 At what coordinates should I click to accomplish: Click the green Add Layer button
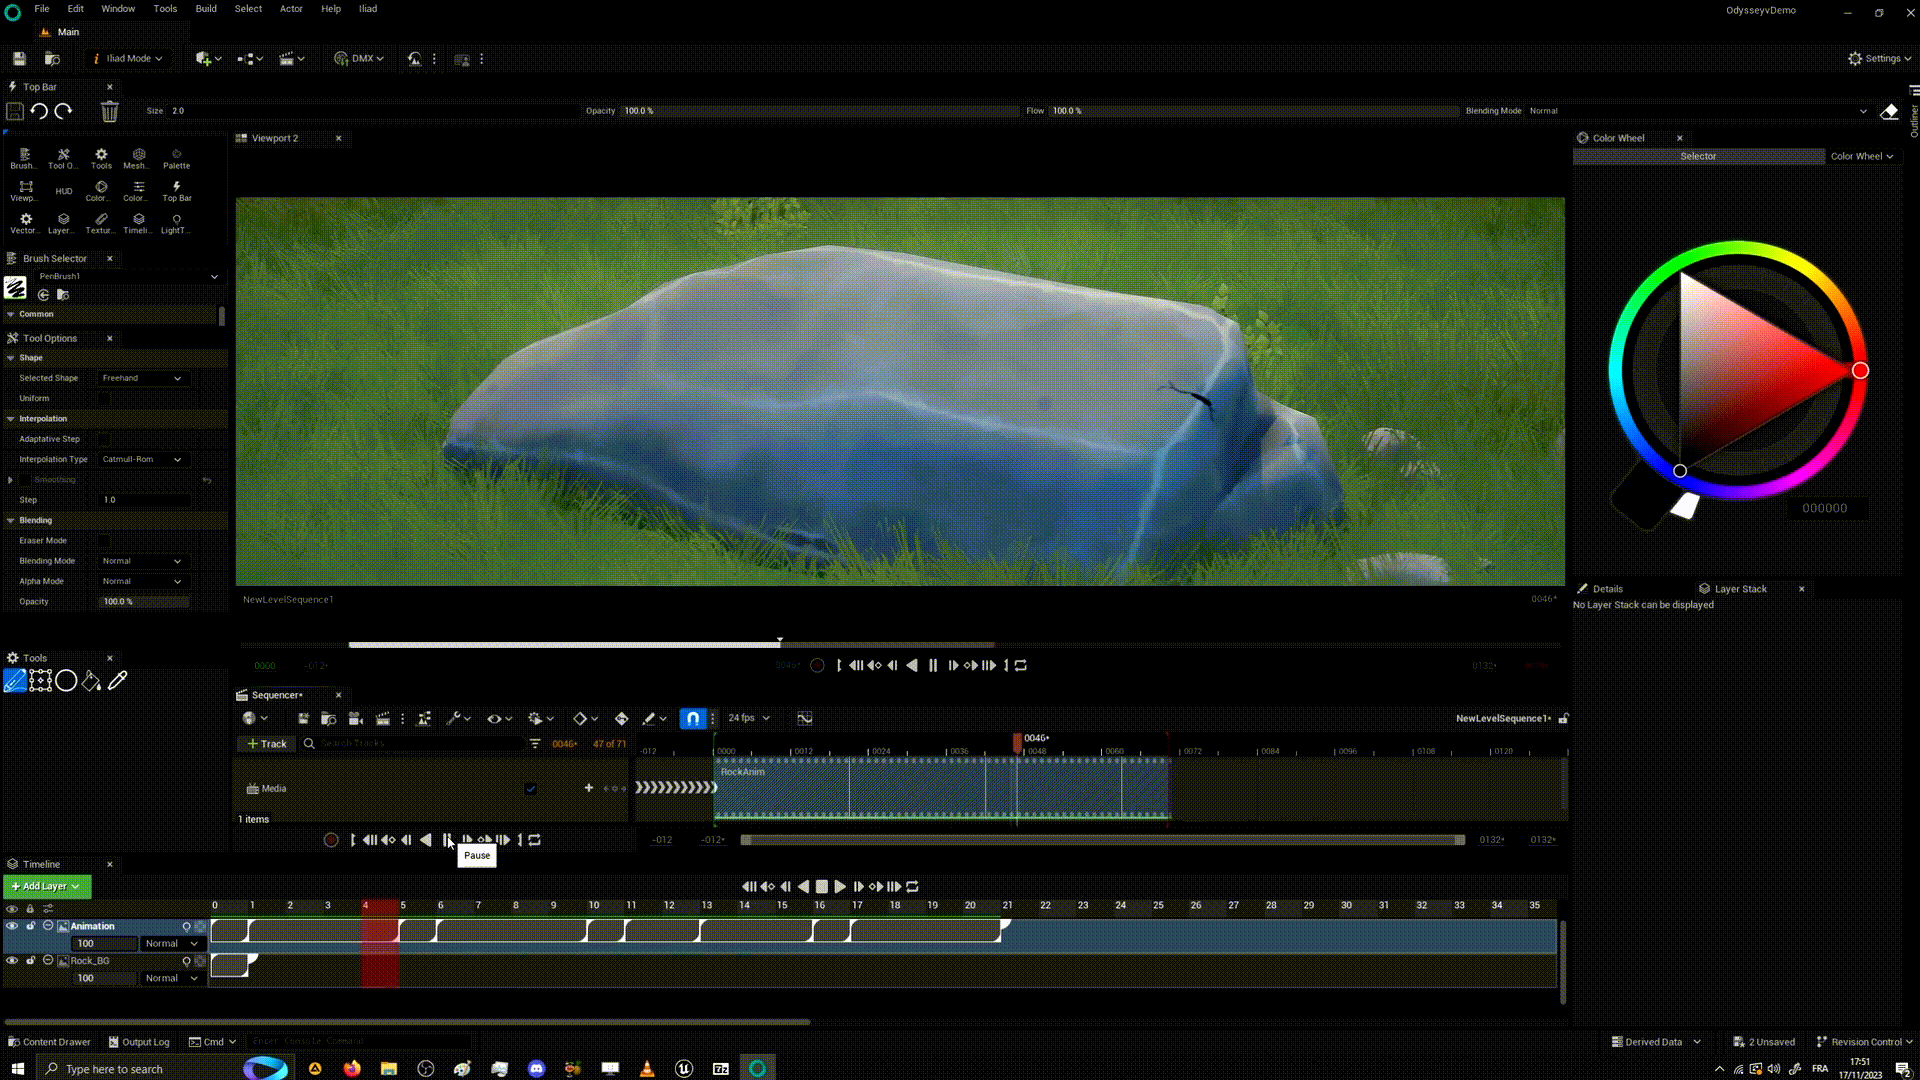46,886
